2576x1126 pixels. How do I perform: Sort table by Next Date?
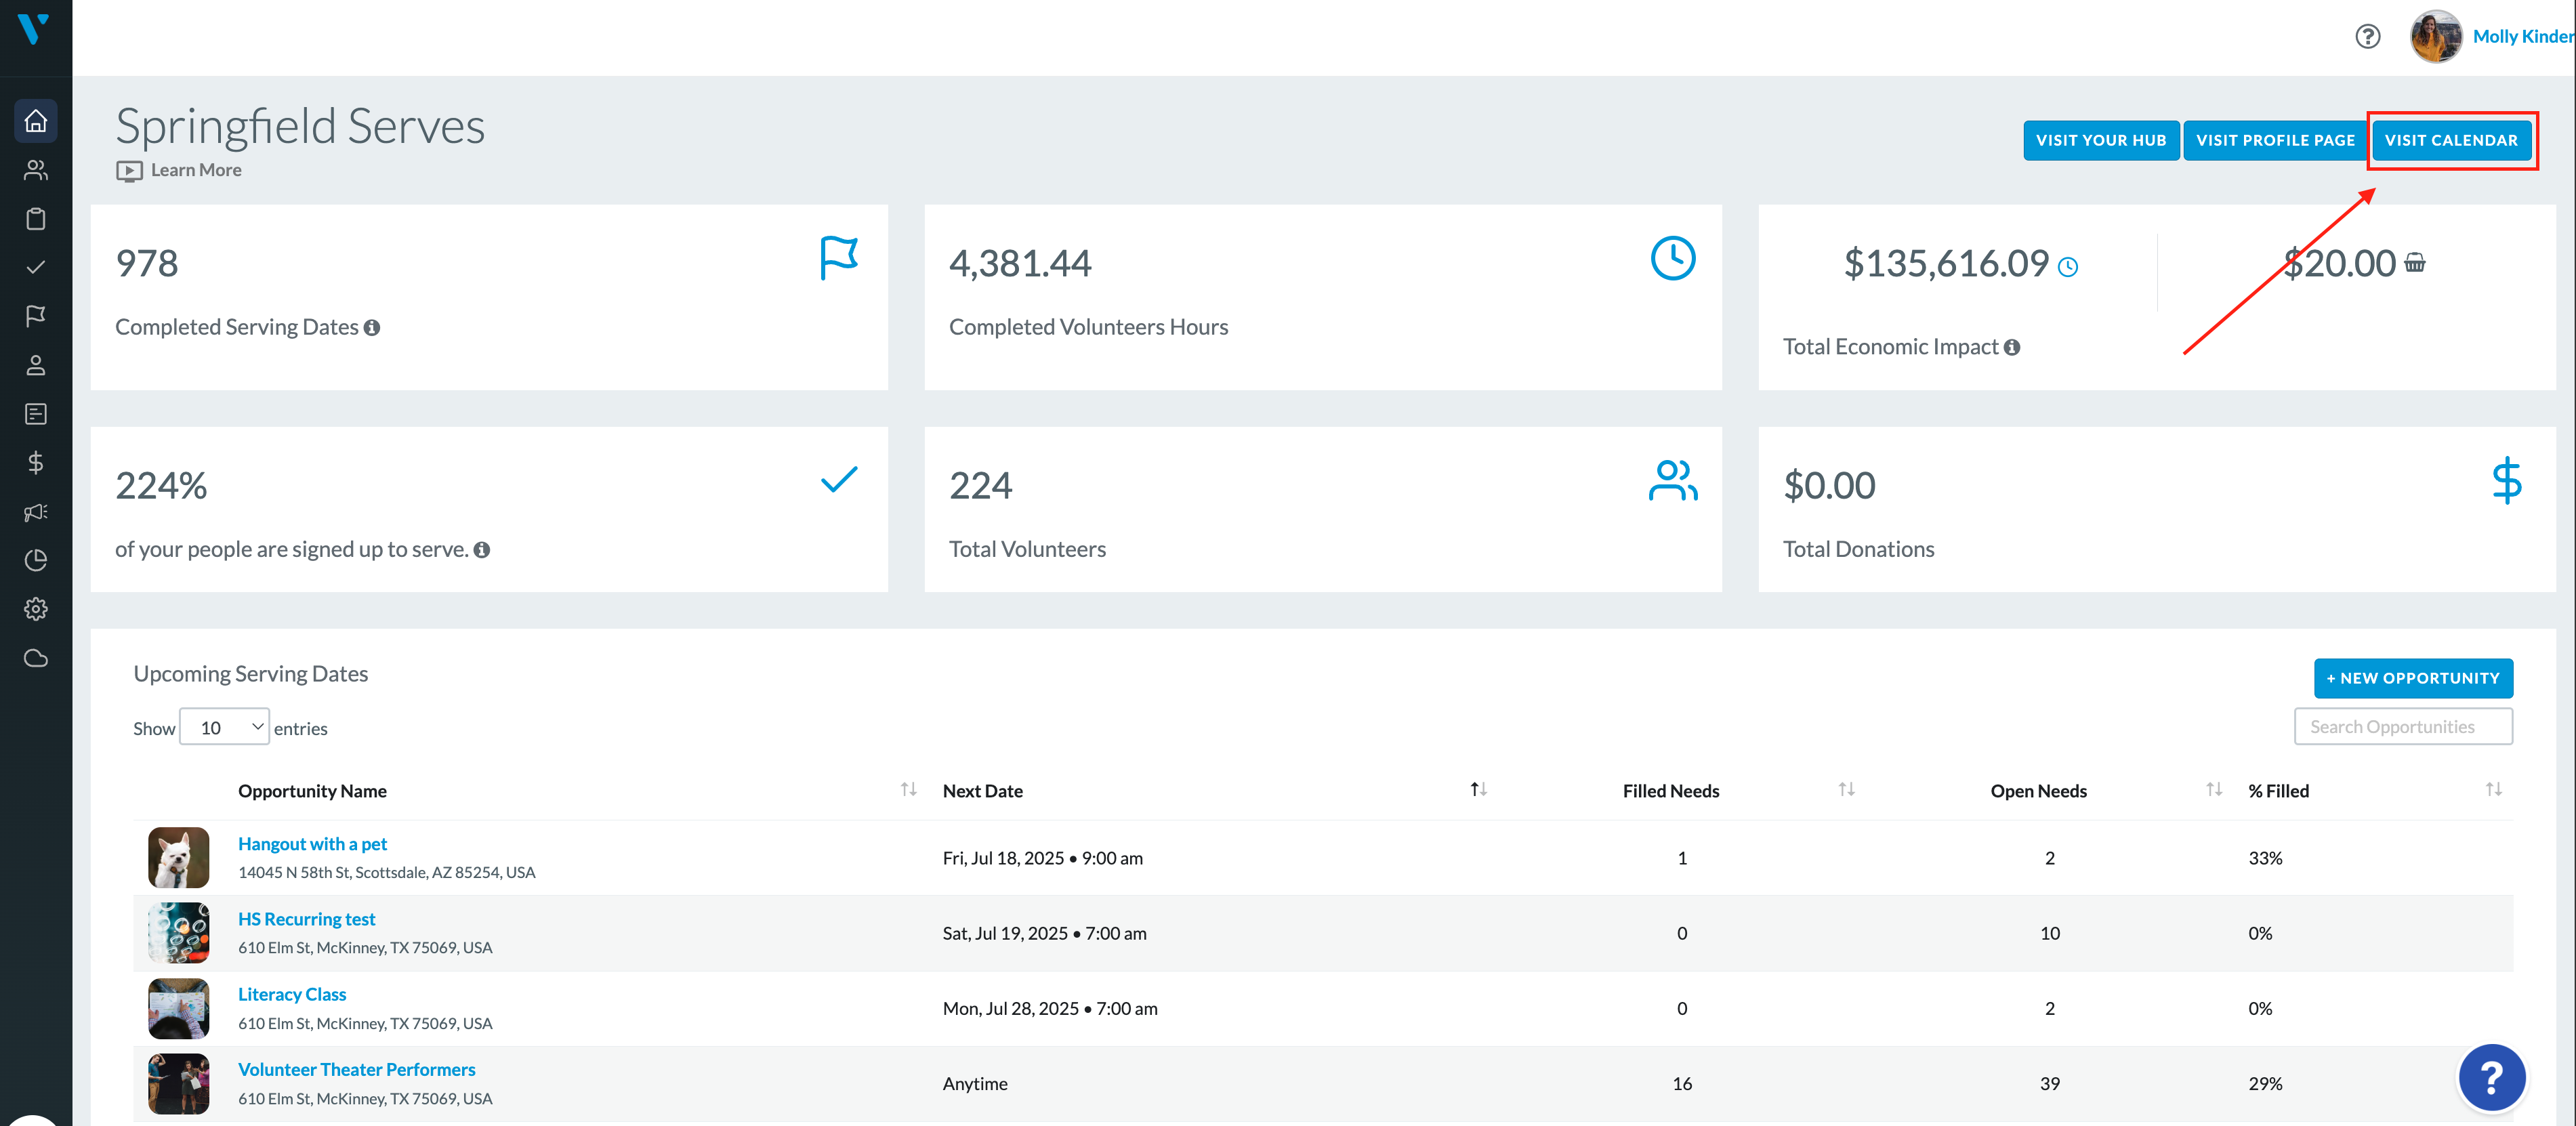(1478, 790)
